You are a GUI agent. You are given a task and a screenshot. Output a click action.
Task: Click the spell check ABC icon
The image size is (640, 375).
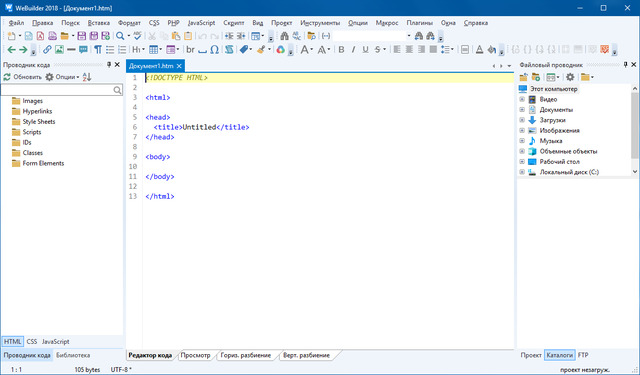[x=138, y=36]
